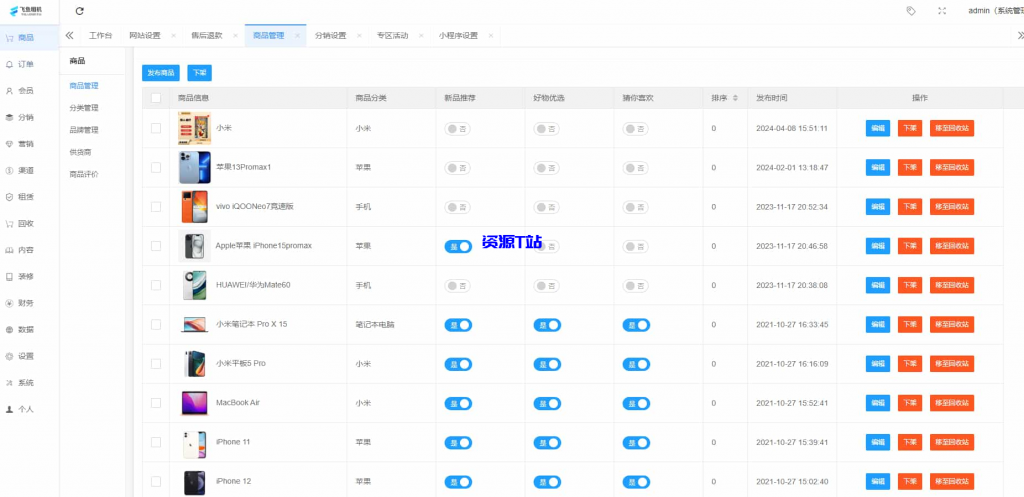Open 商品评价 in the 商品 submenu

click(x=84, y=174)
